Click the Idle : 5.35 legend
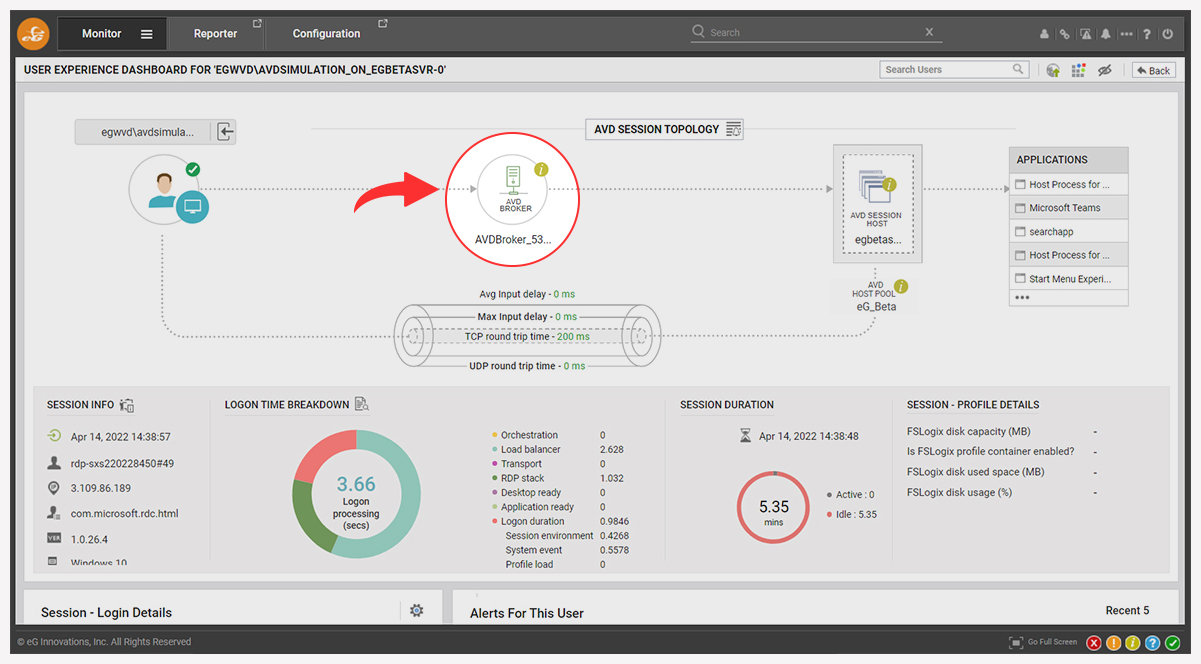The image size is (1201, 664). pos(852,514)
